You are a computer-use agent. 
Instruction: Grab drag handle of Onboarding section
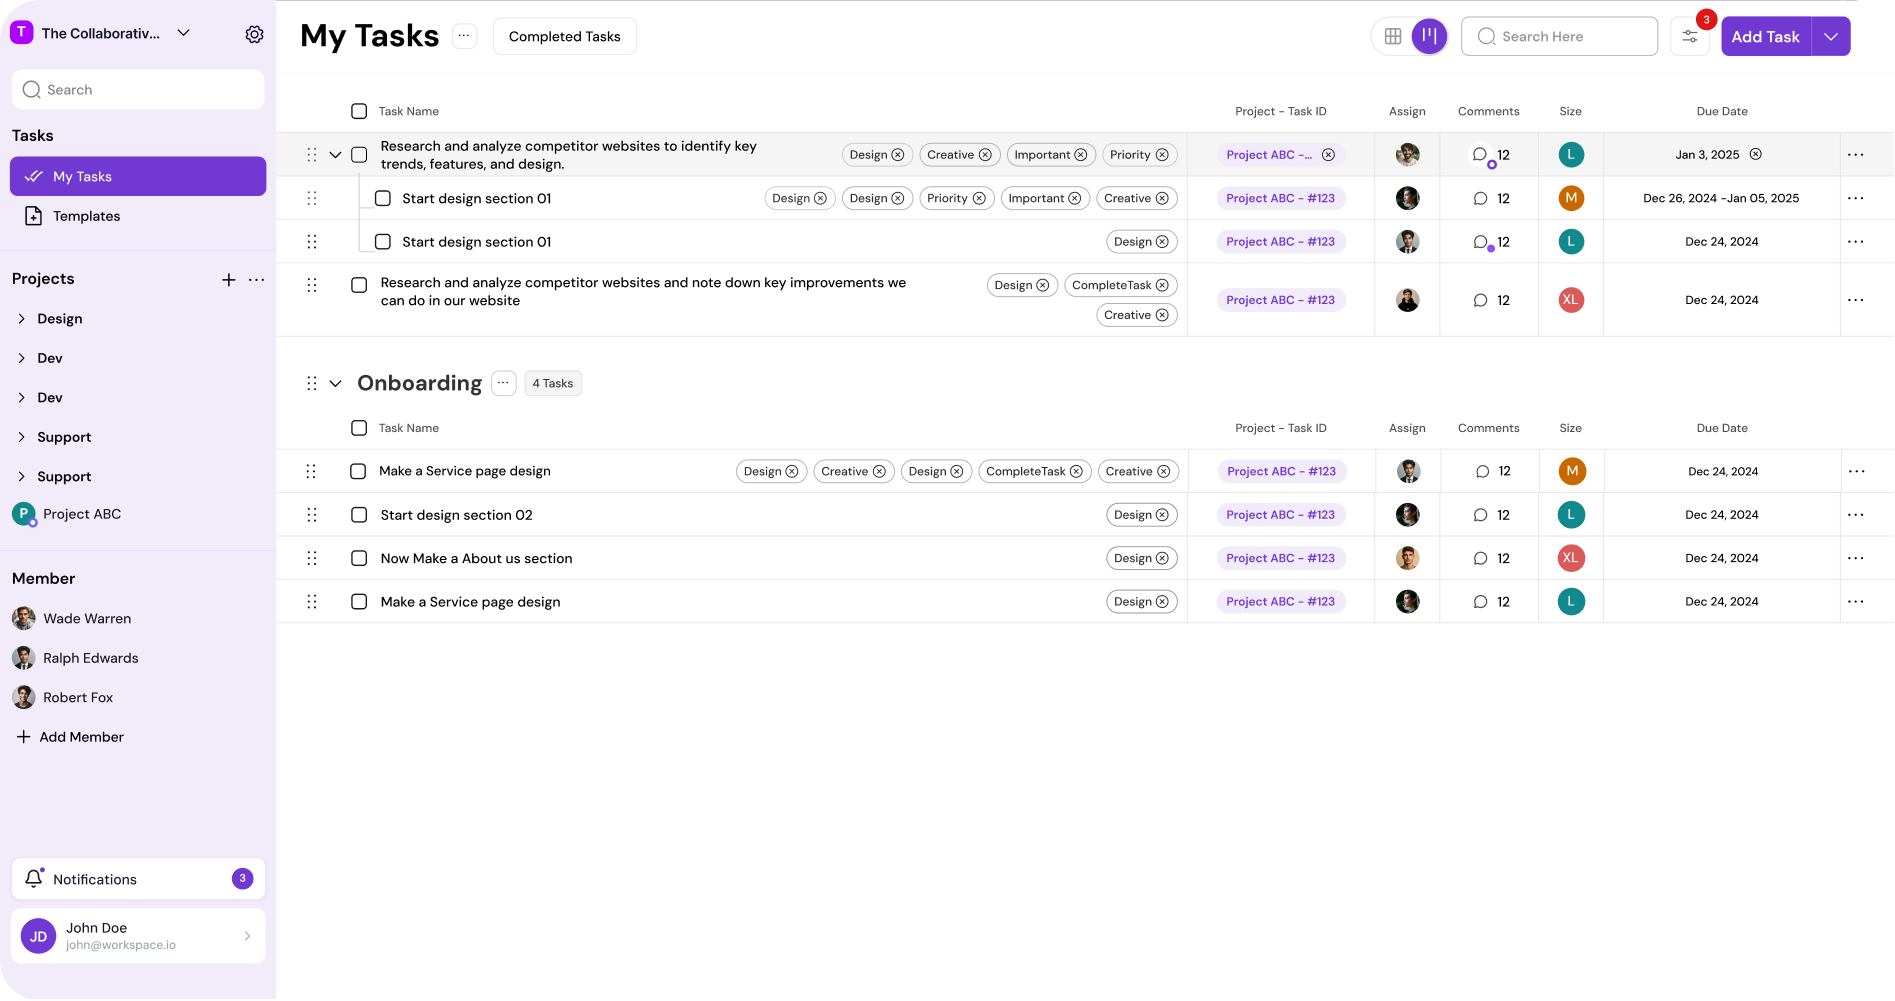(x=312, y=384)
